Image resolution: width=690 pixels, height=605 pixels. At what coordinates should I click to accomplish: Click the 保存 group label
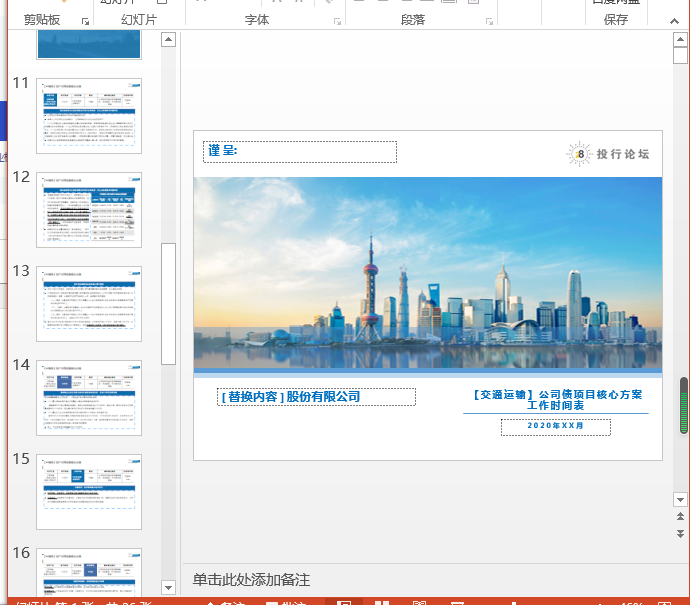(616, 20)
